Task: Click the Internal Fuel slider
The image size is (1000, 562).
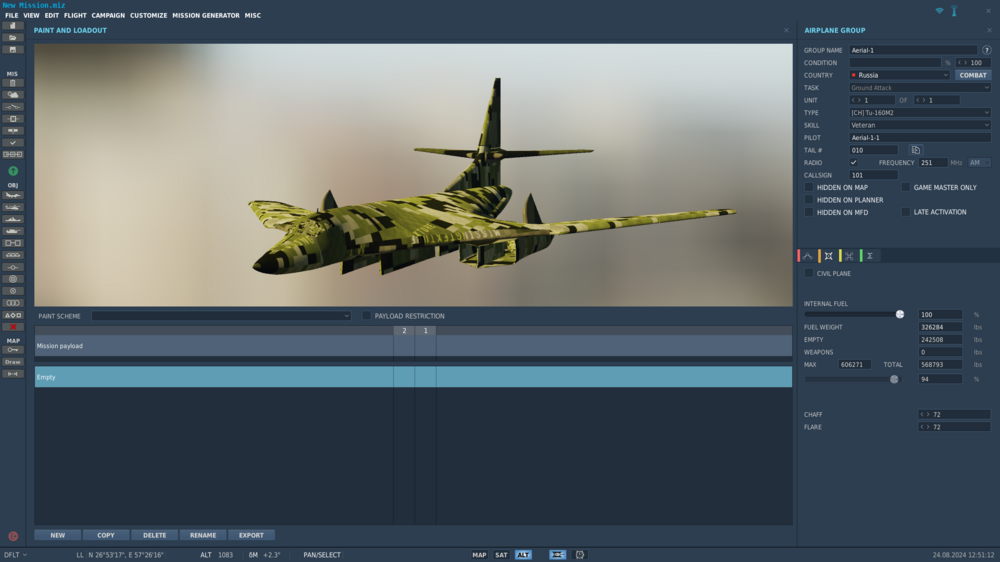Action: (854, 314)
